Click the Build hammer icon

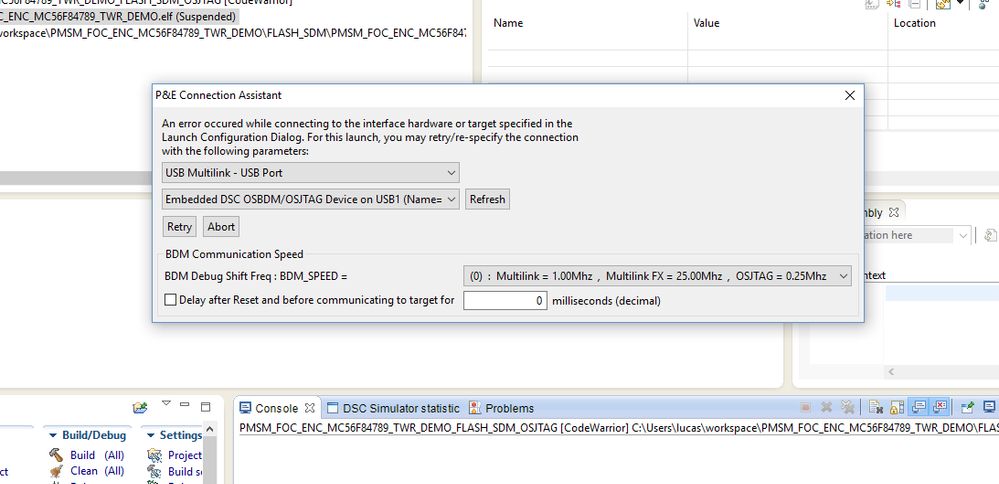point(56,455)
